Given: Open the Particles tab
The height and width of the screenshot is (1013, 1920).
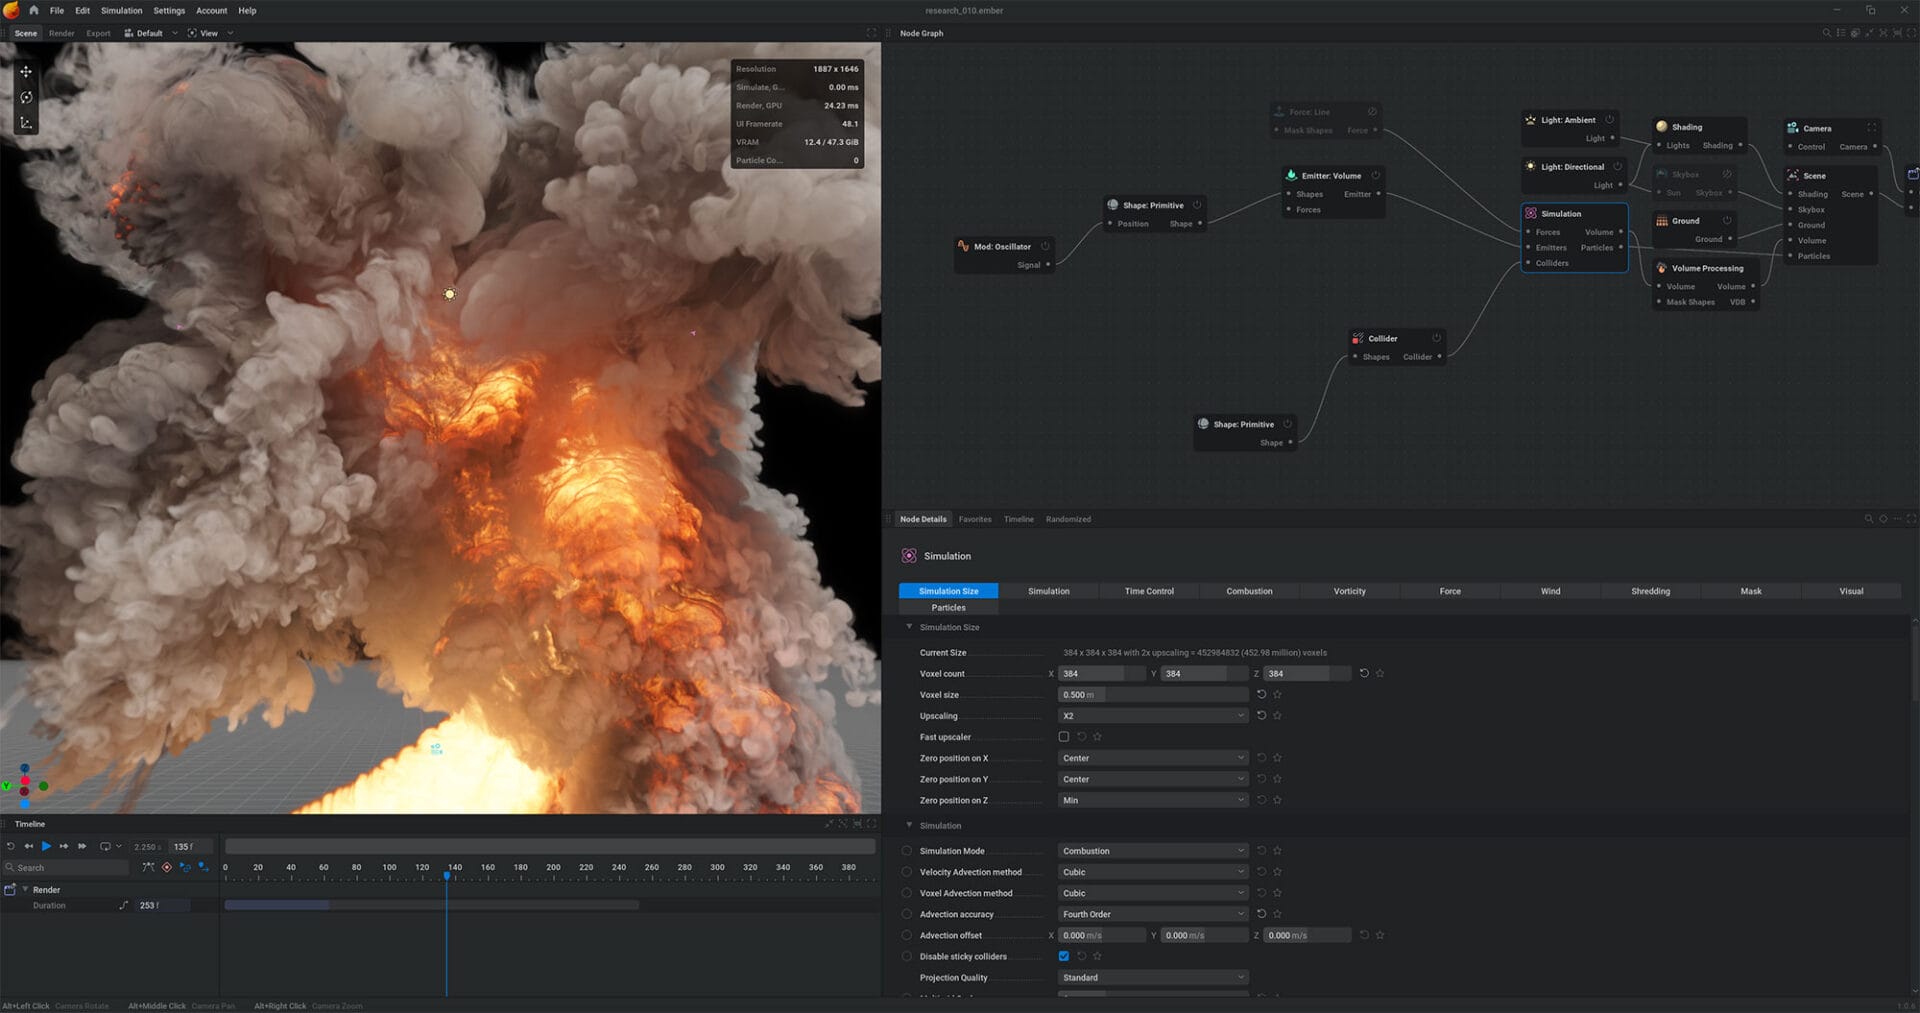Looking at the screenshot, I should pos(948,607).
